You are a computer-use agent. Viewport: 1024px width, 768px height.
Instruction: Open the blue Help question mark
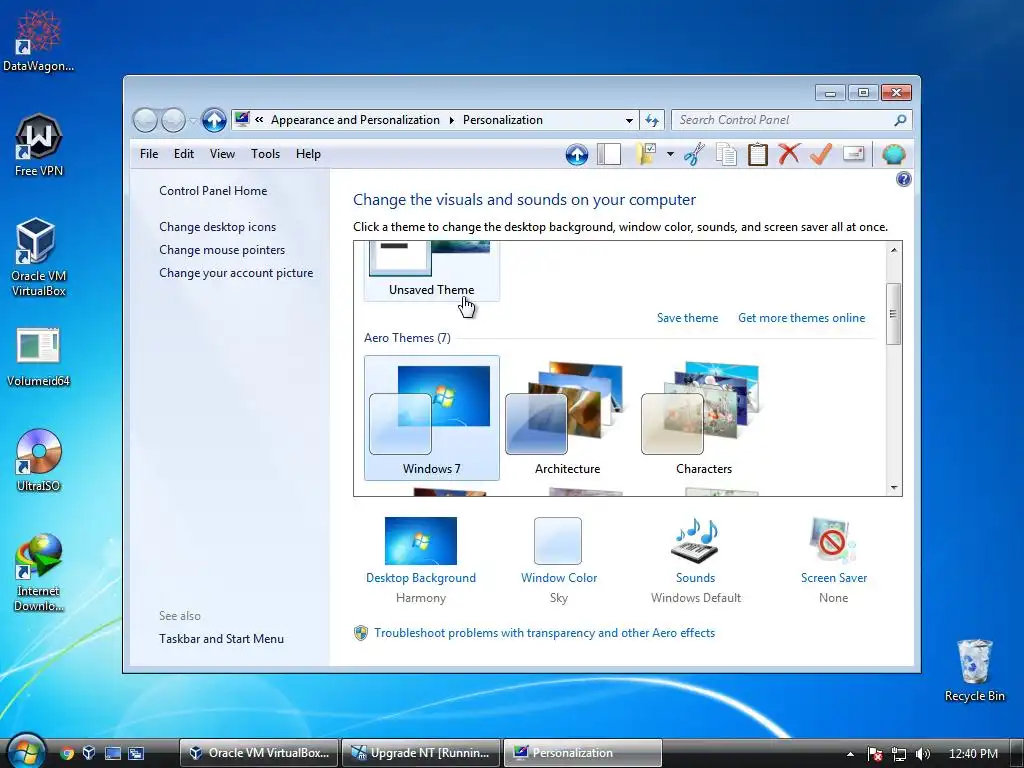click(904, 179)
